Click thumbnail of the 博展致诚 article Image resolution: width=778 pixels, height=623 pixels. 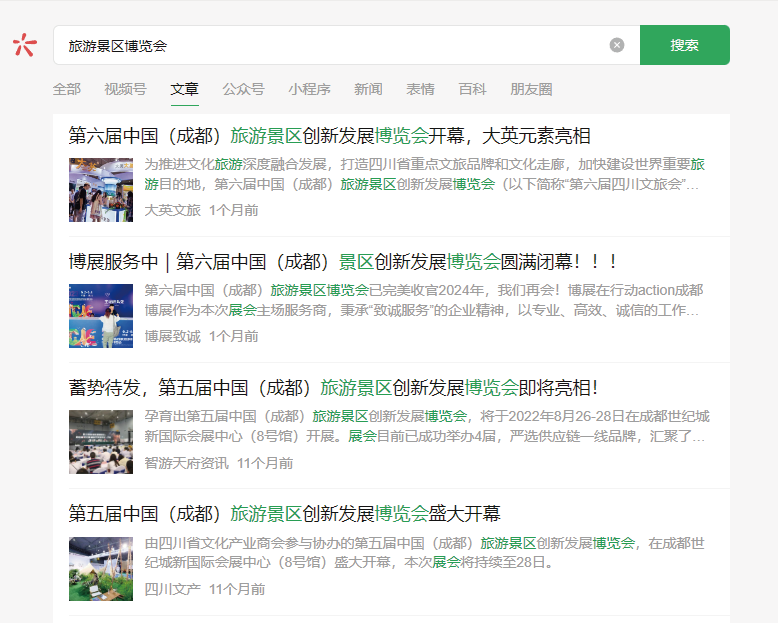(x=101, y=316)
